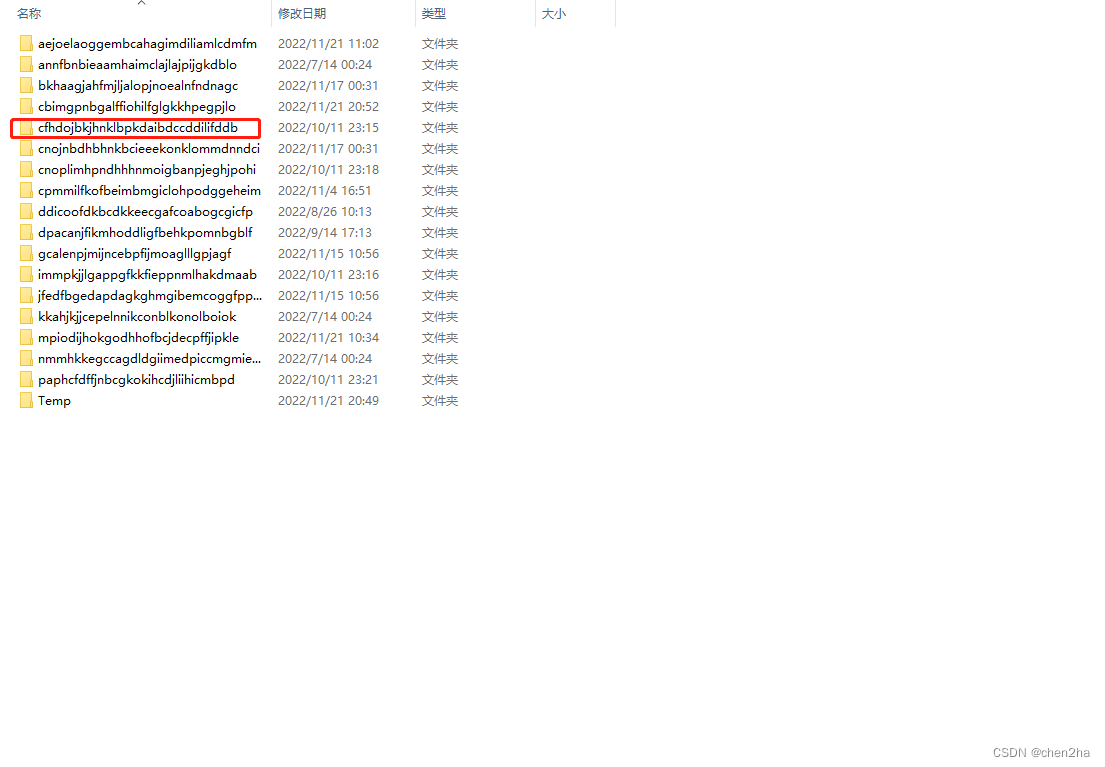The image size is (1105, 767).
Task: Select folder name kkahjkjjcepelnnikconblkonolboiok
Action: (137, 317)
